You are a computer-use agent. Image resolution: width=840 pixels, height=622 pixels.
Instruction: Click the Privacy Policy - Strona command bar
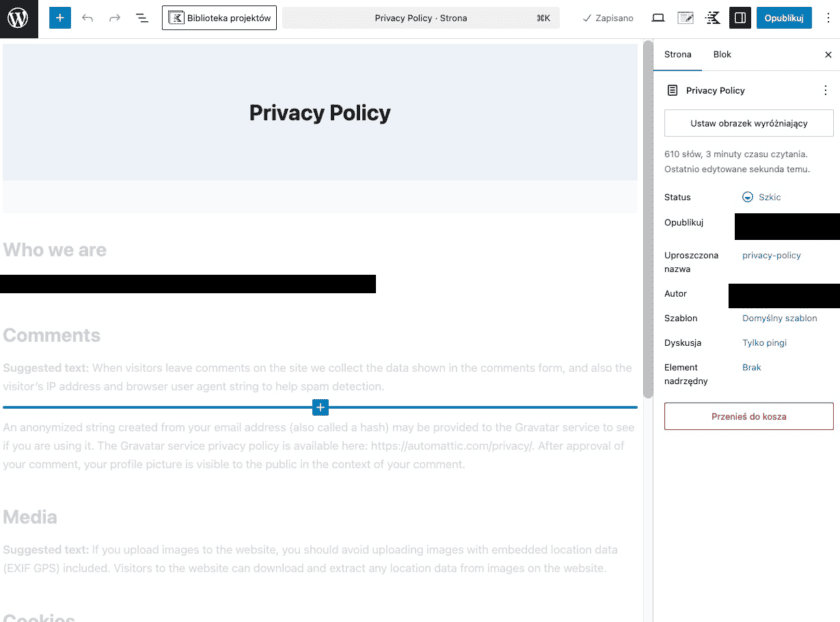tap(420, 18)
